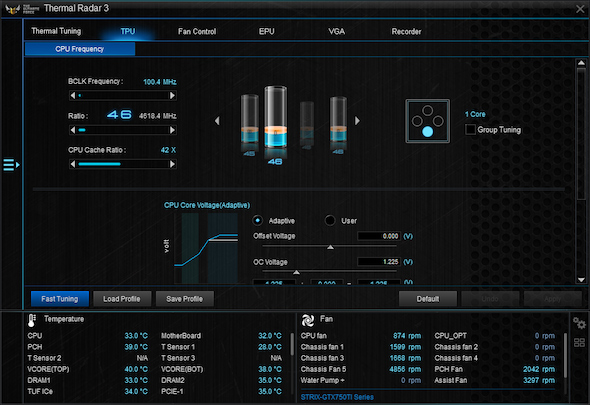
Task: Select User voltage mode
Action: pyautogui.click(x=330, y=221)
